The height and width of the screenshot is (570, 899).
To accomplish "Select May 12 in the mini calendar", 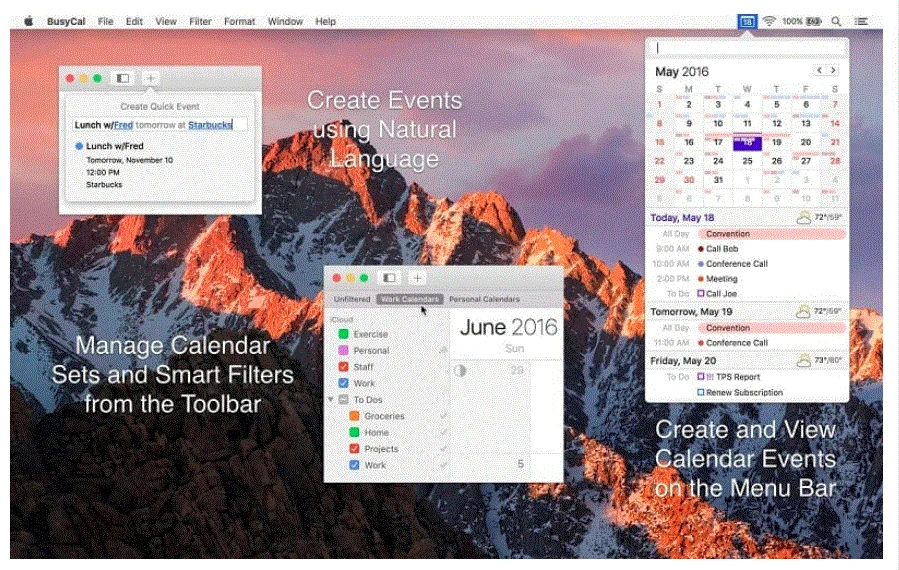I will pos(777,123).
